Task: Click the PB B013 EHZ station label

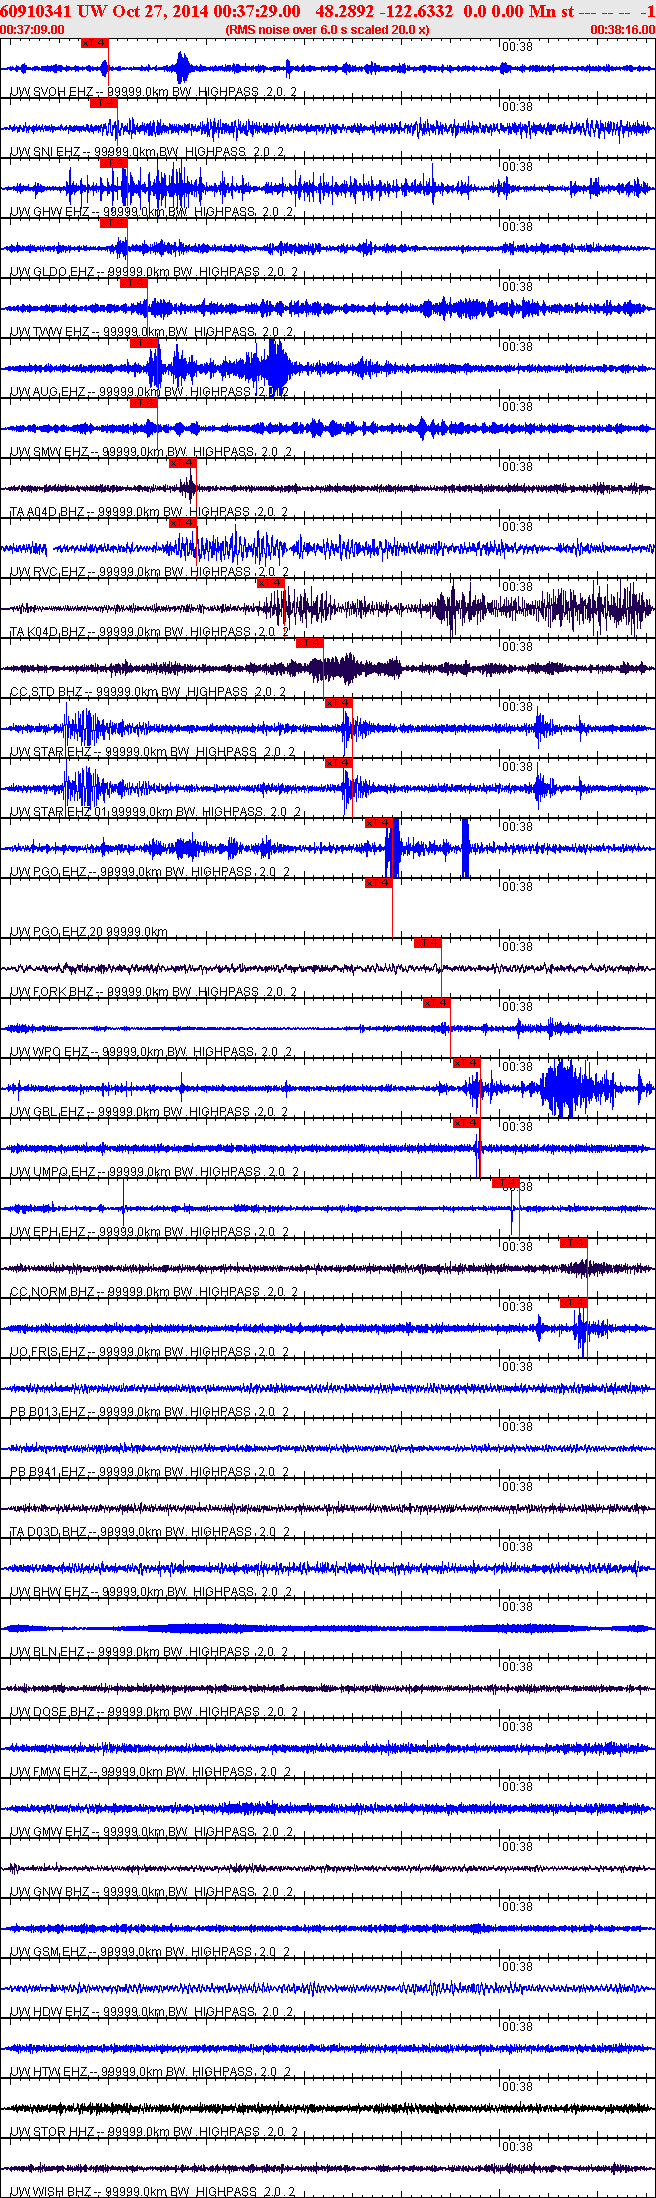Action: (149, 1412)
